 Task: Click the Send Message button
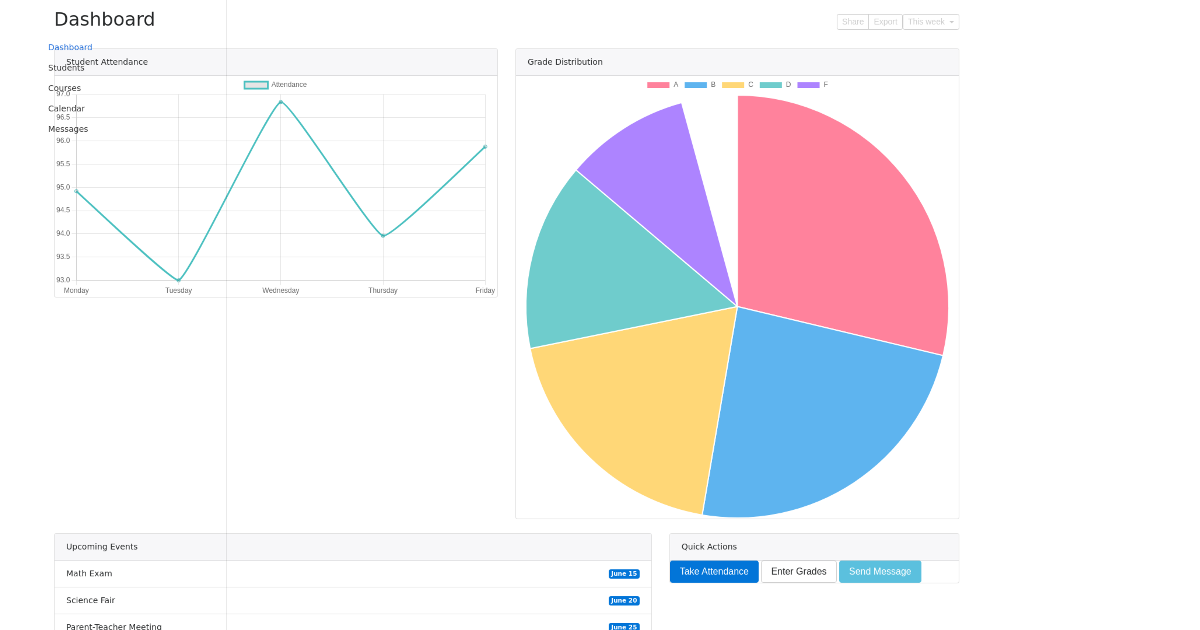tap(879, 571)
